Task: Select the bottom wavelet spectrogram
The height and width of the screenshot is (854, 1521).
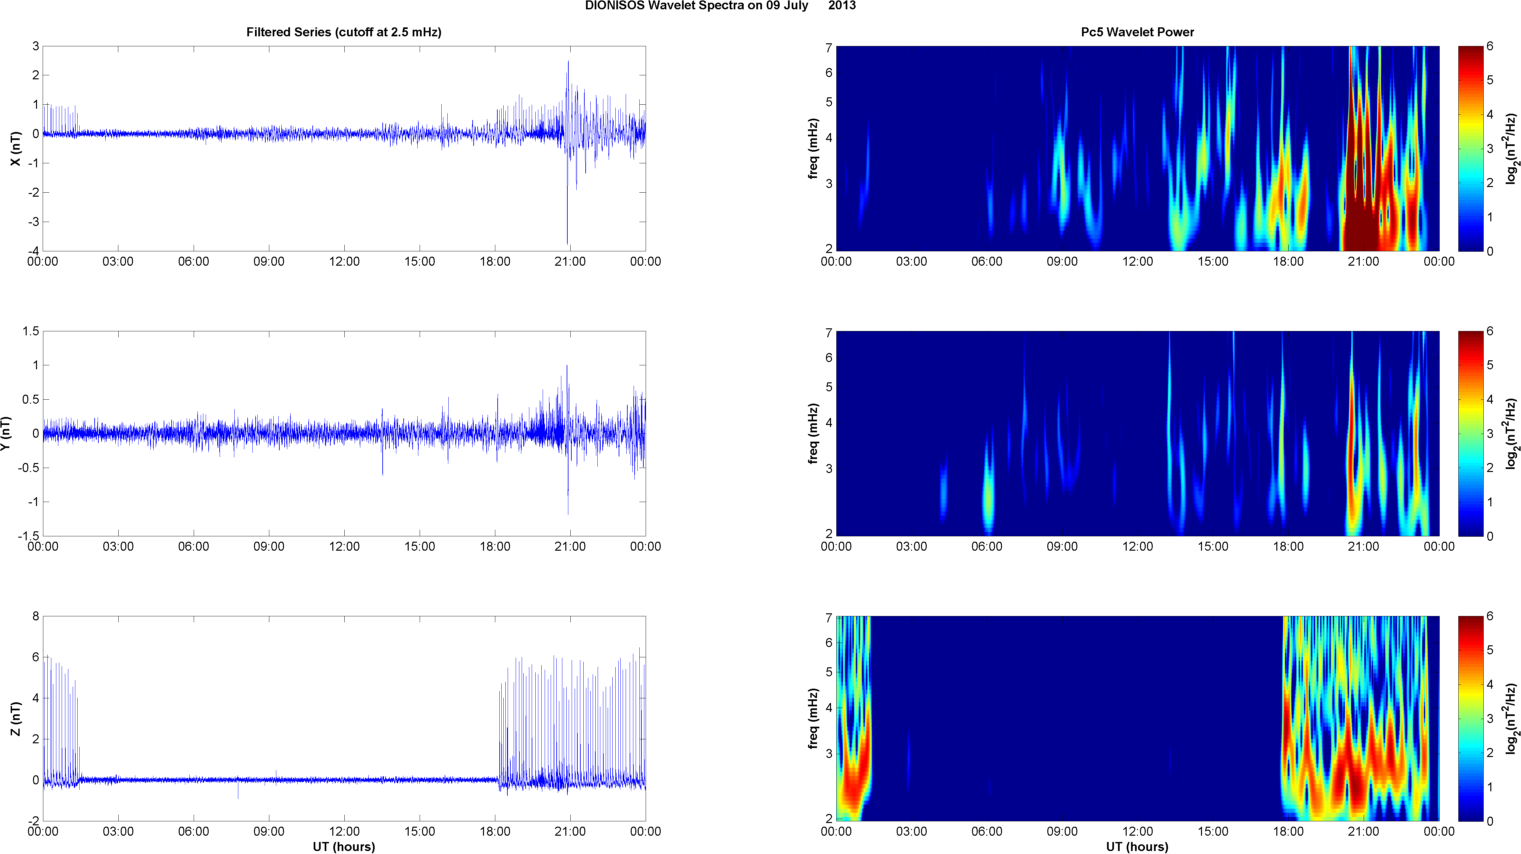Action: click(1137, 718)
